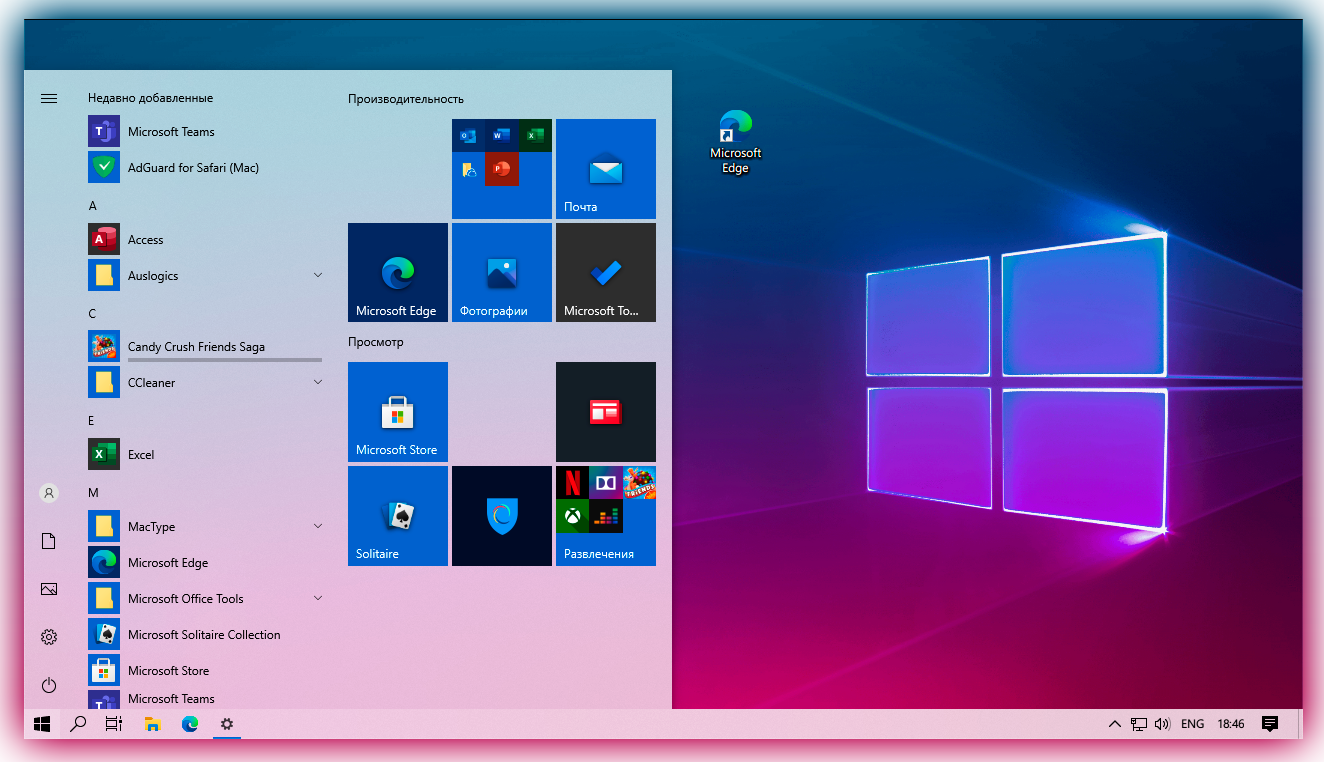Viewport: 1324px width, 762px height.
Task: Click the letter M section header
Action: 93,493
